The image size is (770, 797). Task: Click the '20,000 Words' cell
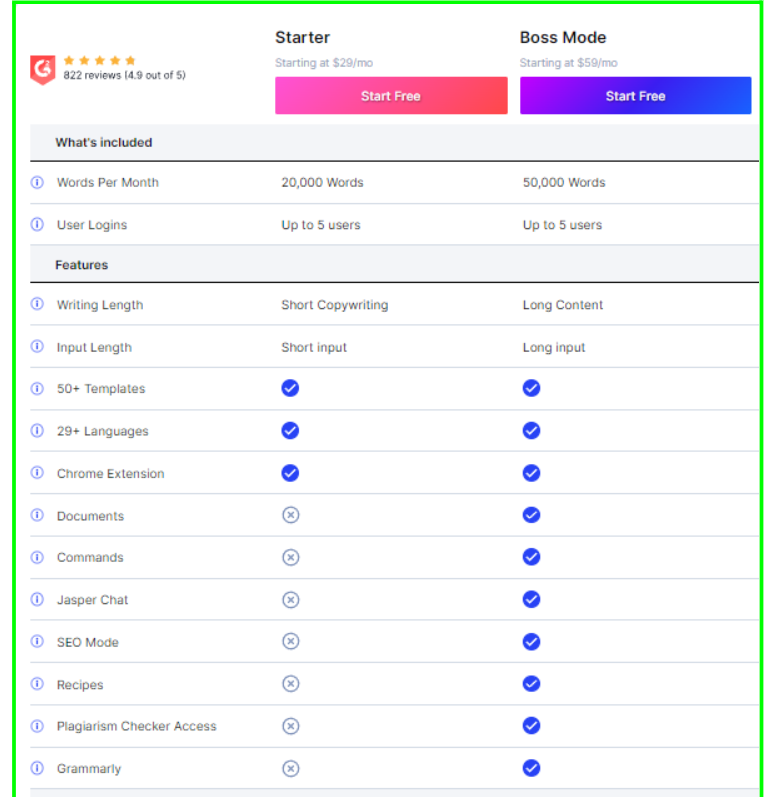[323, 182]
